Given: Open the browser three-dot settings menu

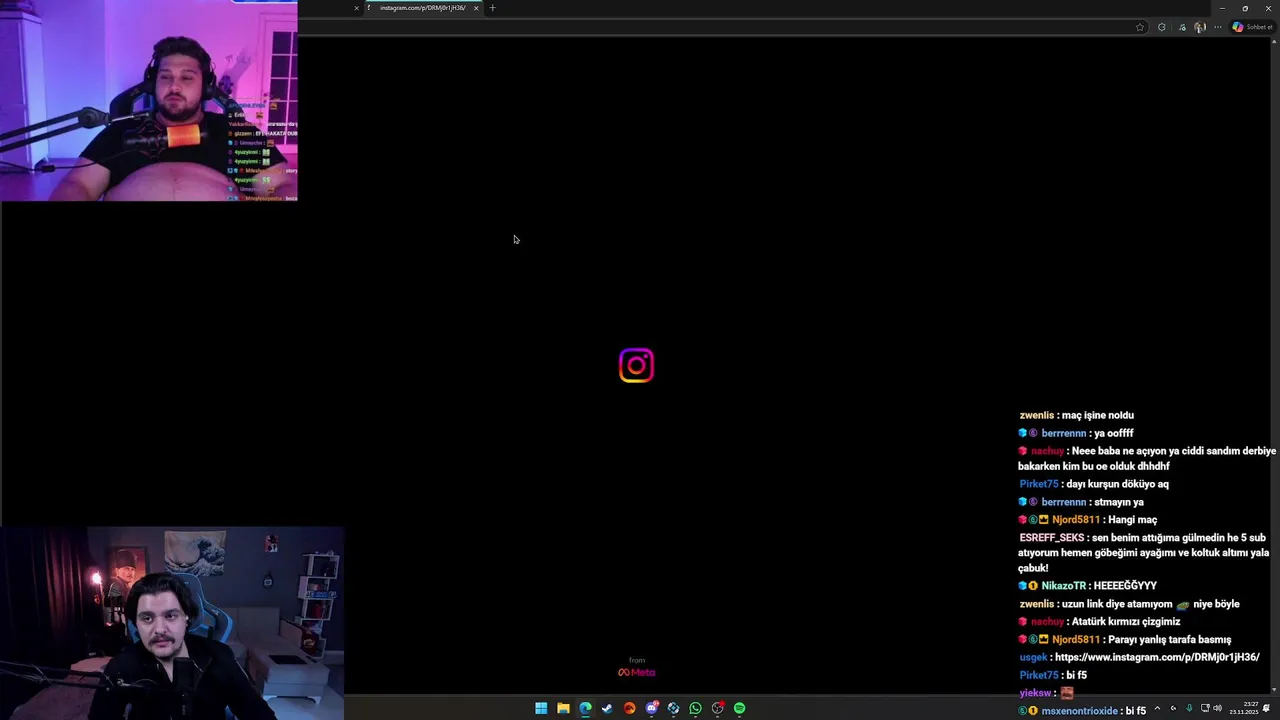Looking at the screenshot, I should coord(1217,27).
